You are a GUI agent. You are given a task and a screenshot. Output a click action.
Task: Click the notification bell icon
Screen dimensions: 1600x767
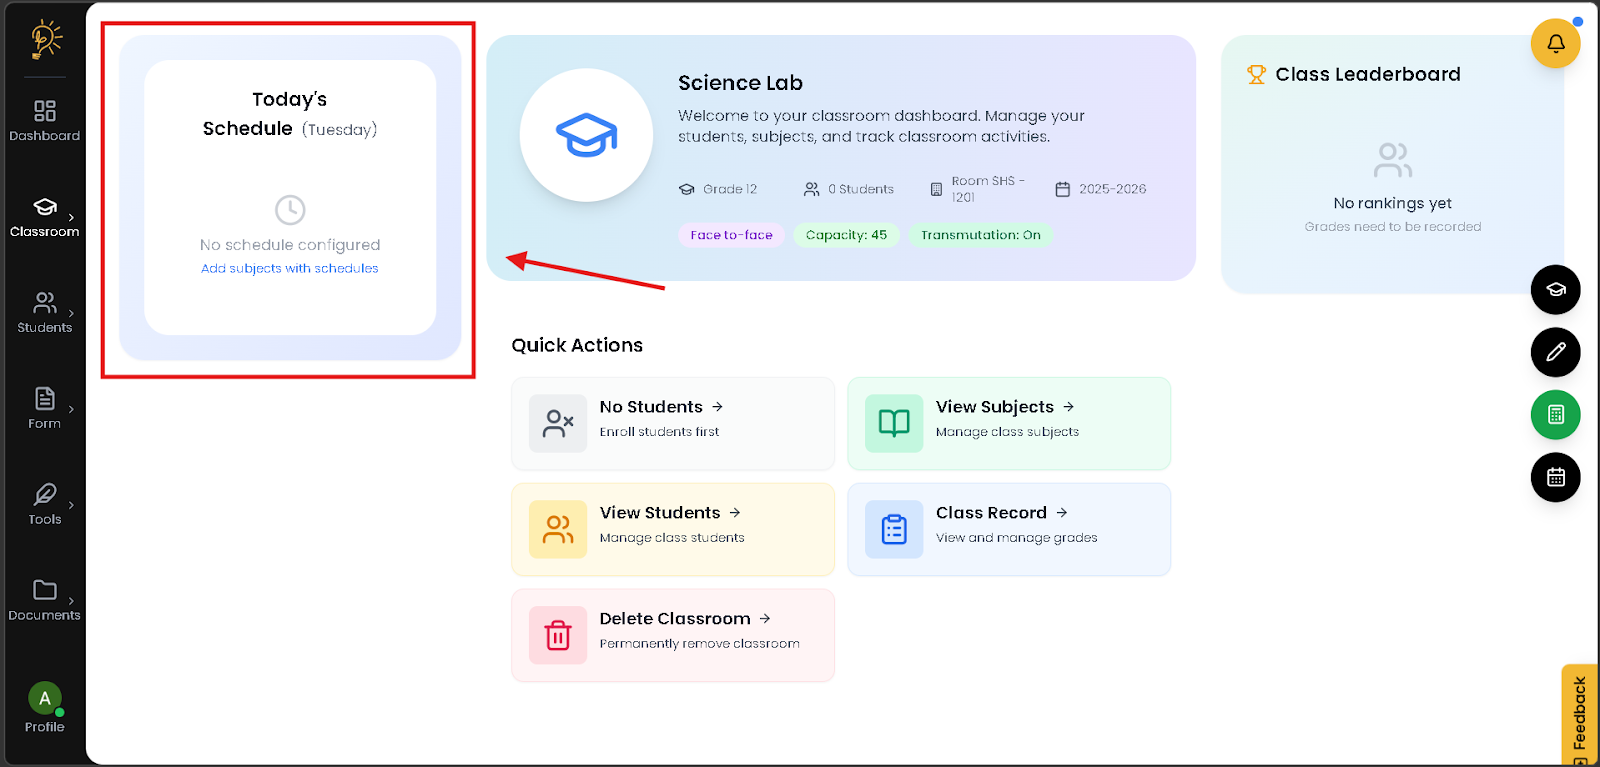1555,43
